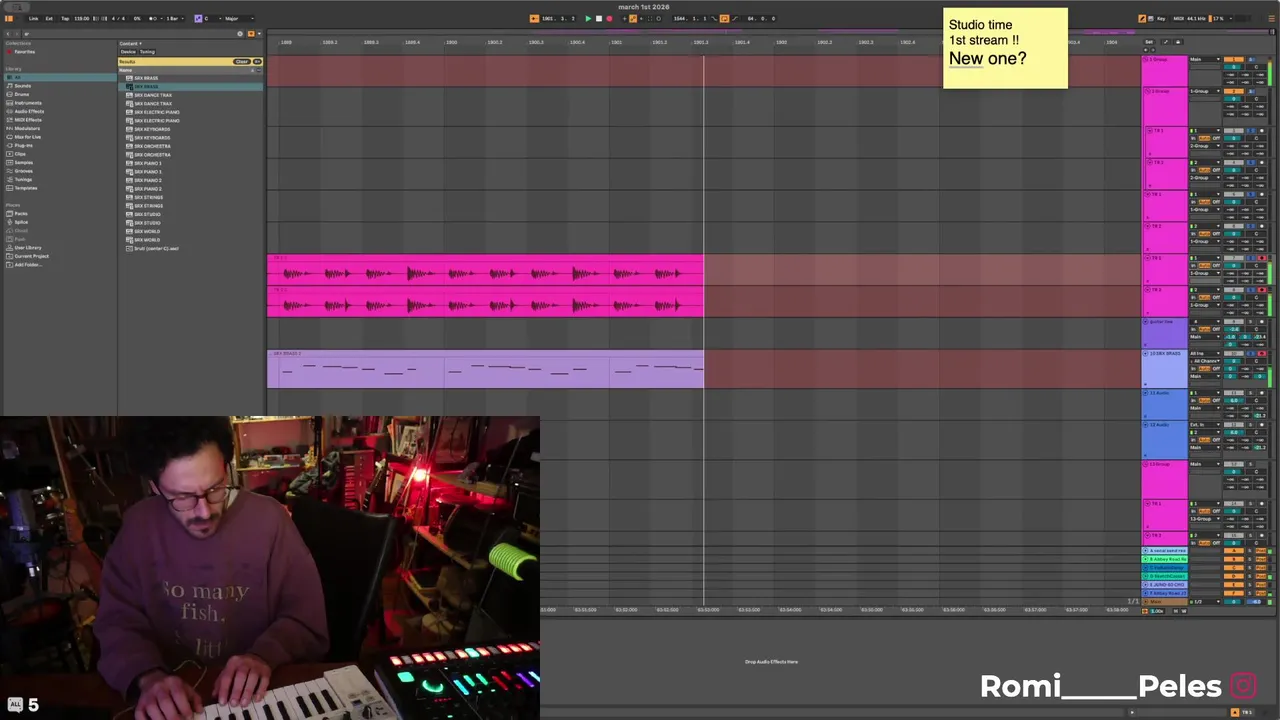Click the Set locator button
The image size is (1280, 720).
1149,42
